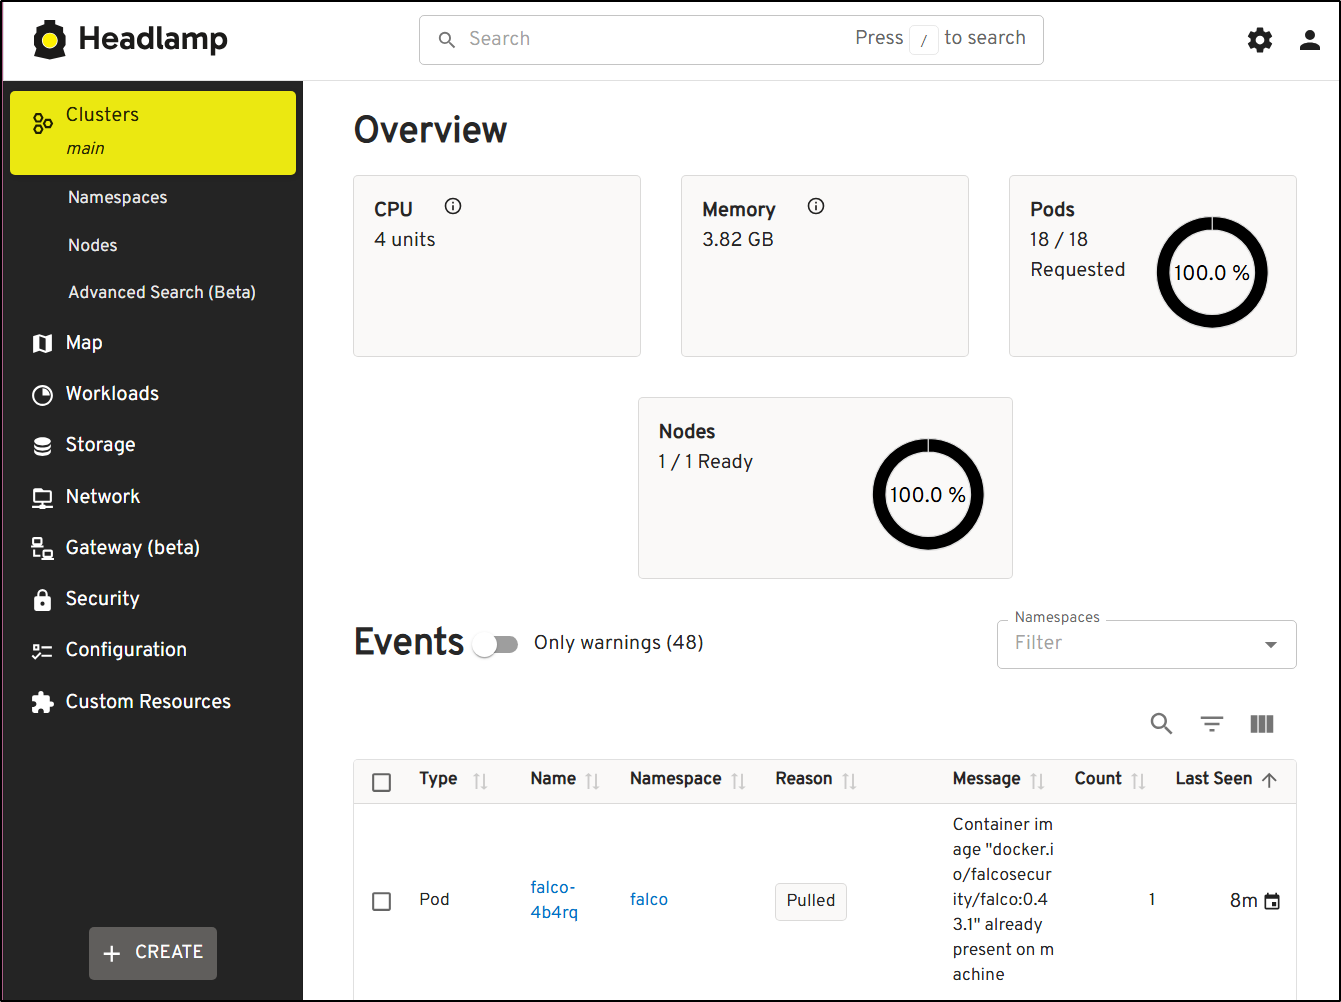The height and width of the screenshot is (1002, 1341).
Task: Click the CPU info icon
Action: click(x=453, y=207)
